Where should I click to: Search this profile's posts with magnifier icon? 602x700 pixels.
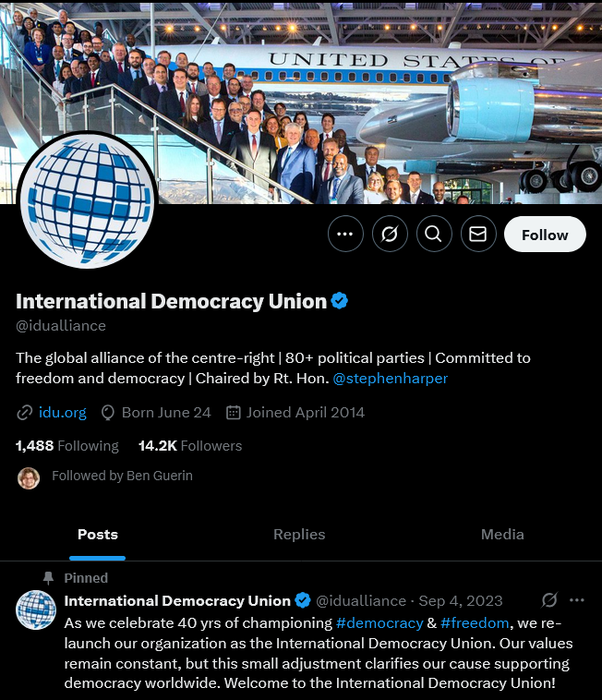pyautogui.click(x=434, y=234)
